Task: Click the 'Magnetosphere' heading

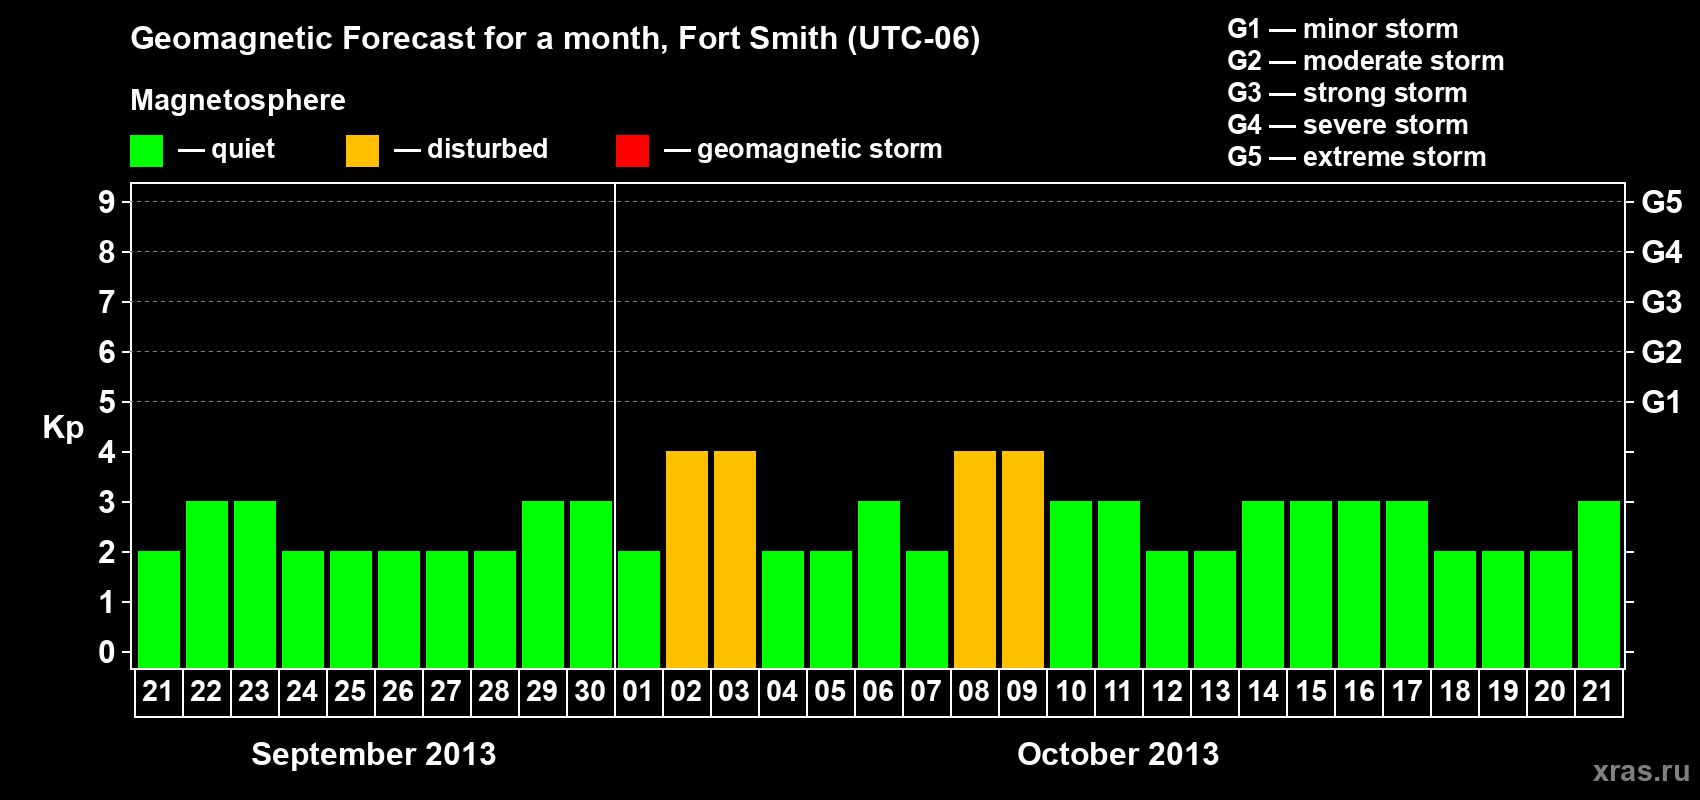Action: point(238,100)
